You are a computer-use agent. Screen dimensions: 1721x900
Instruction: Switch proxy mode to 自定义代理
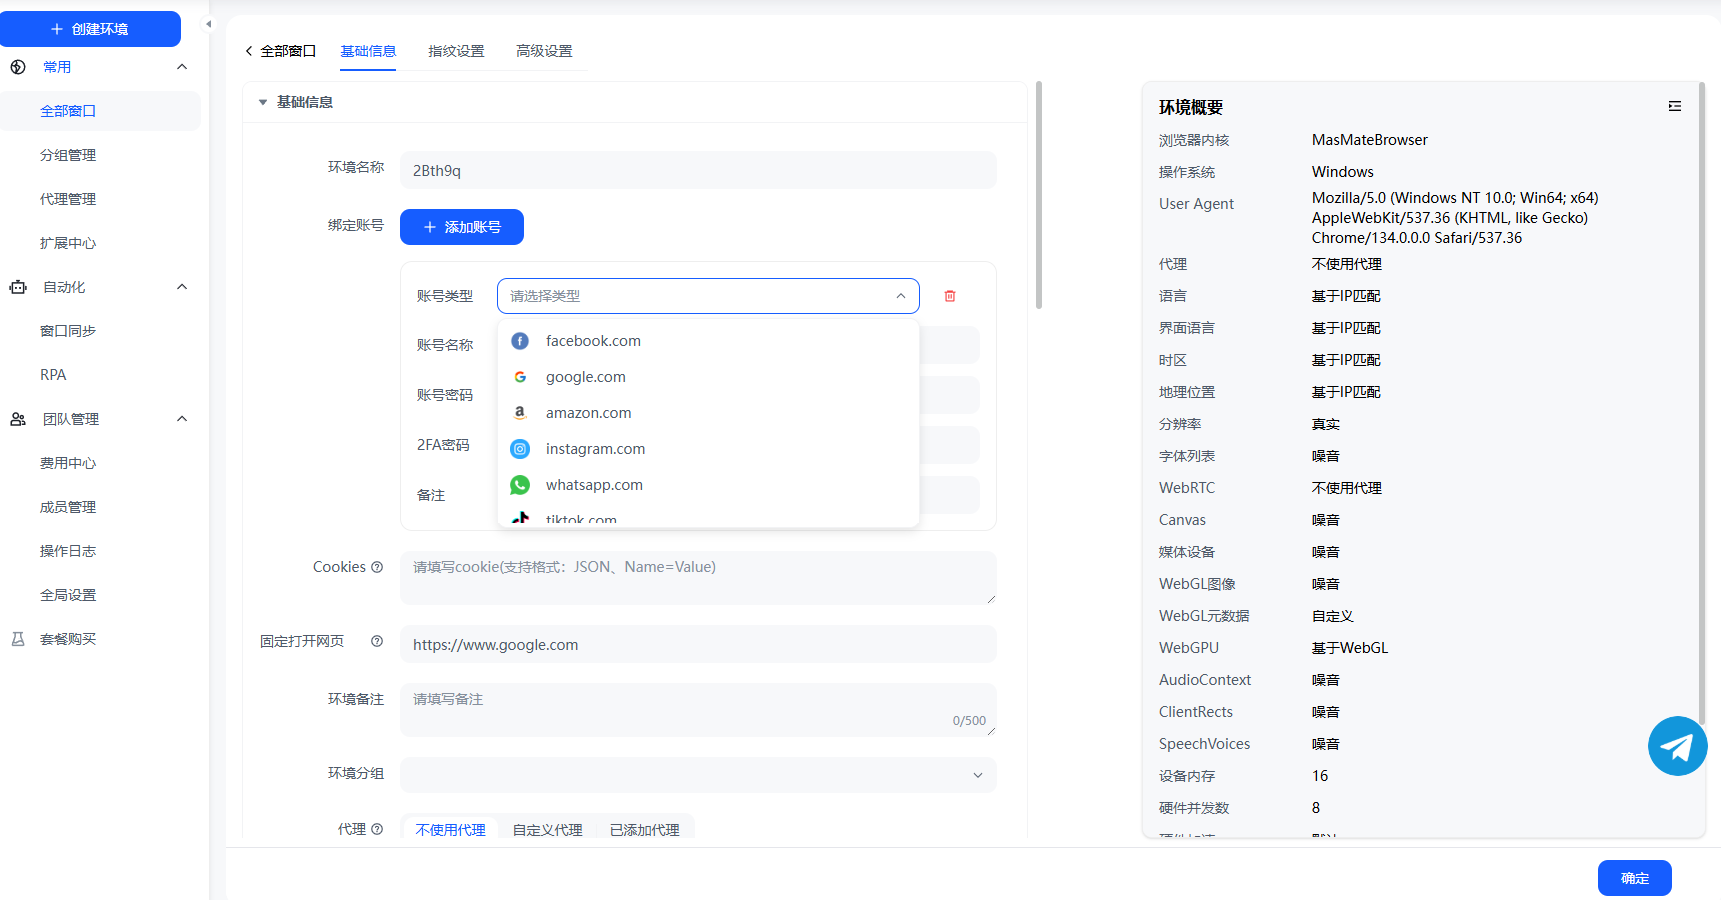click(547, 830)
